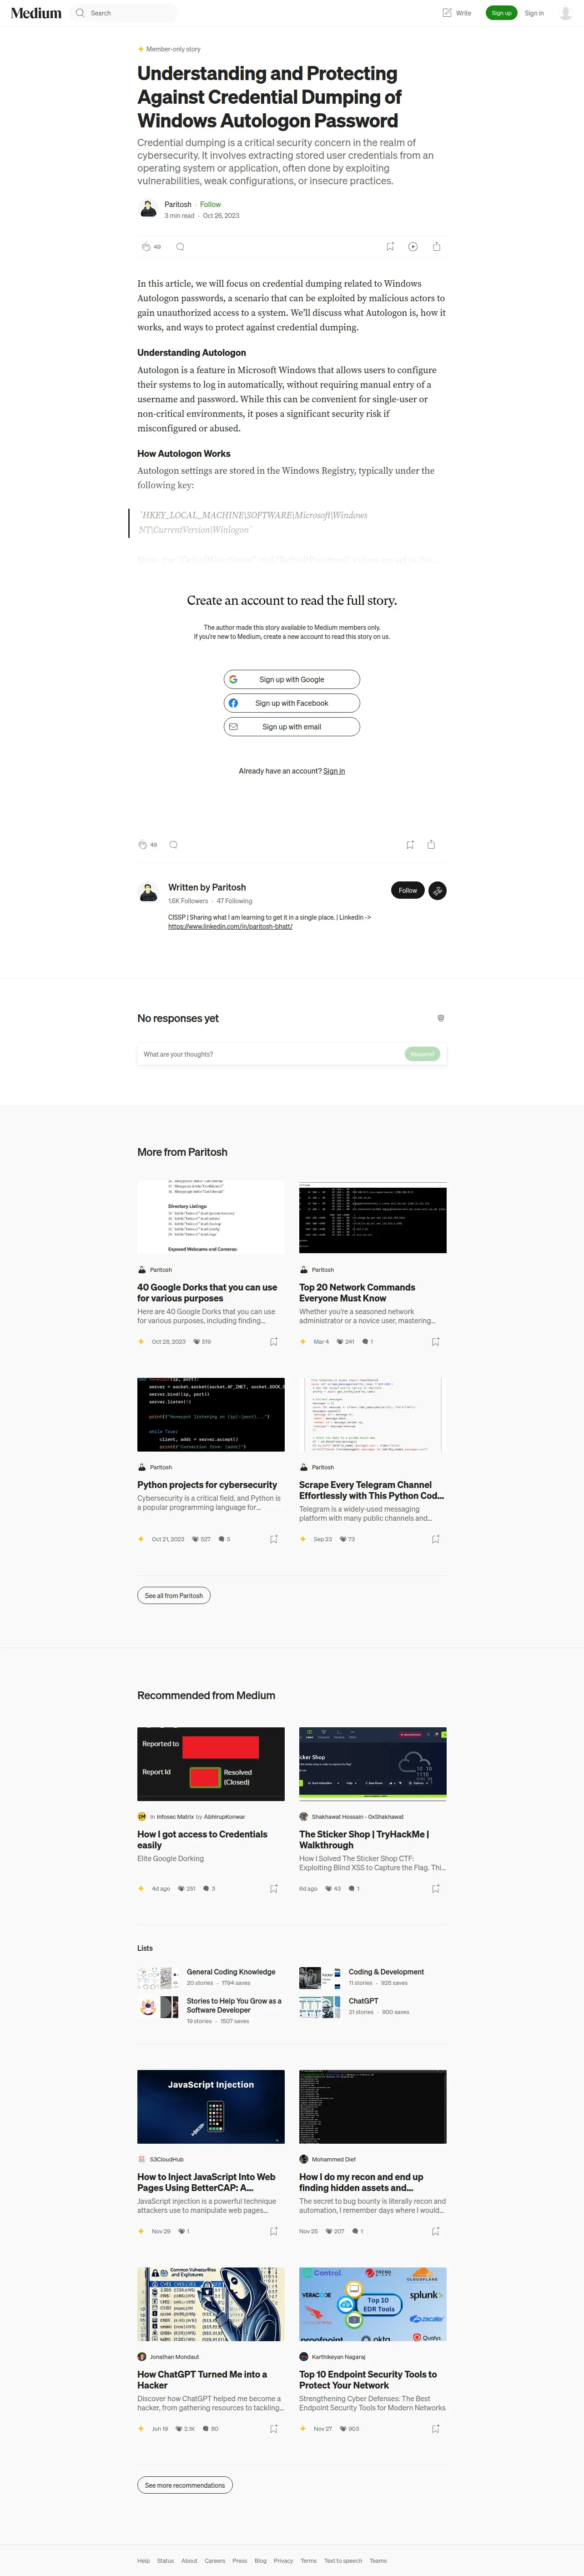Click the Write pencil icon
The image size is (584, 2576).
coord(447,13)
